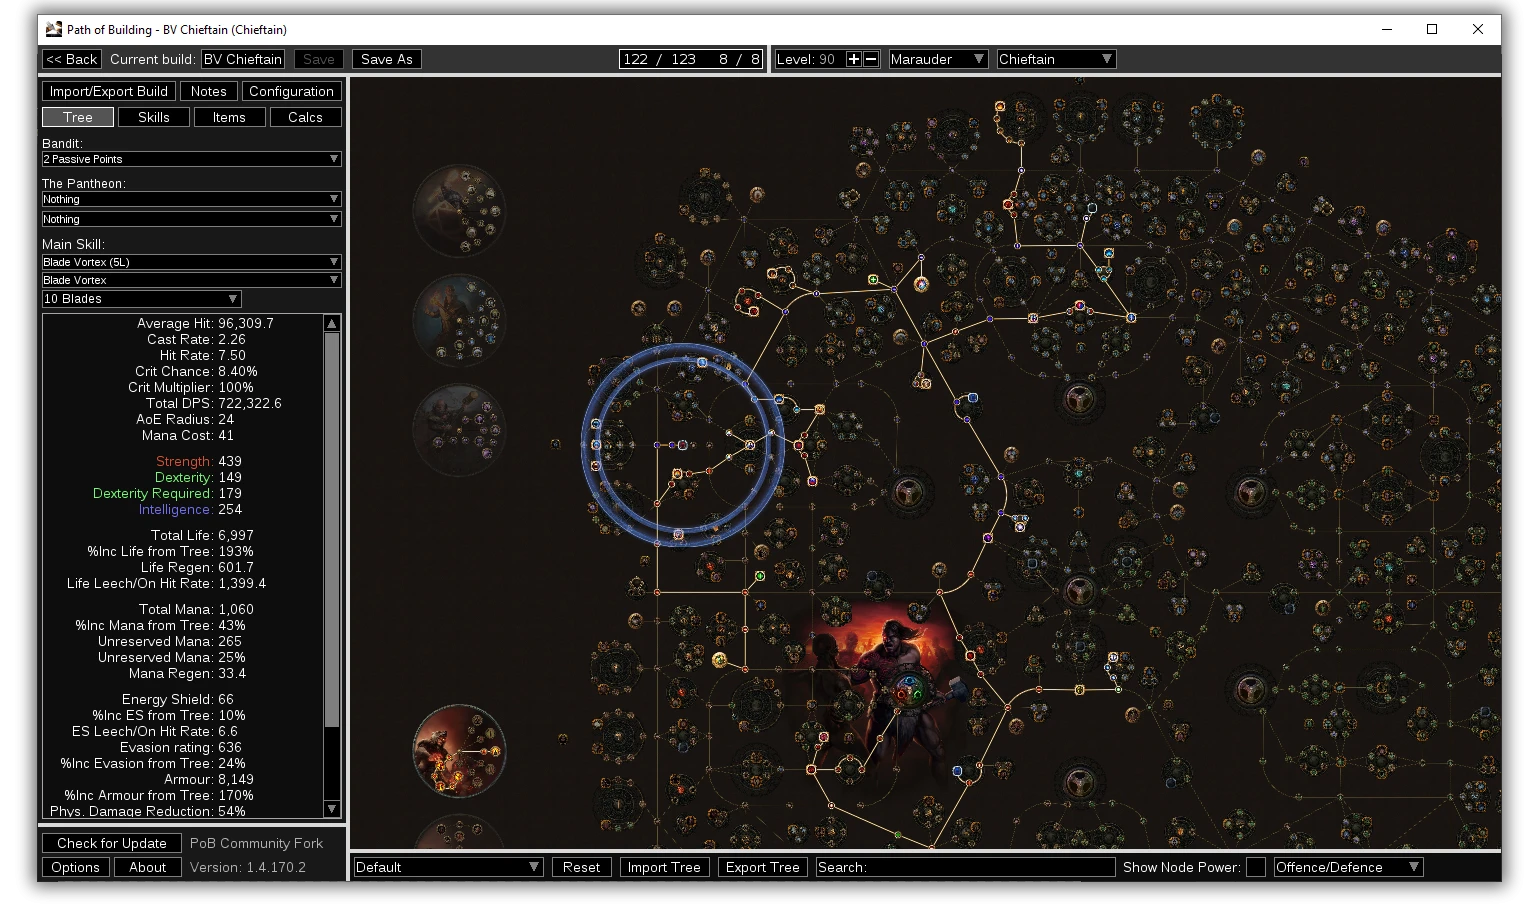Click the fiery ascendancy preview circle near bottom left
This screenshot has height=911, width=1538.
click(x=458, y=750)
